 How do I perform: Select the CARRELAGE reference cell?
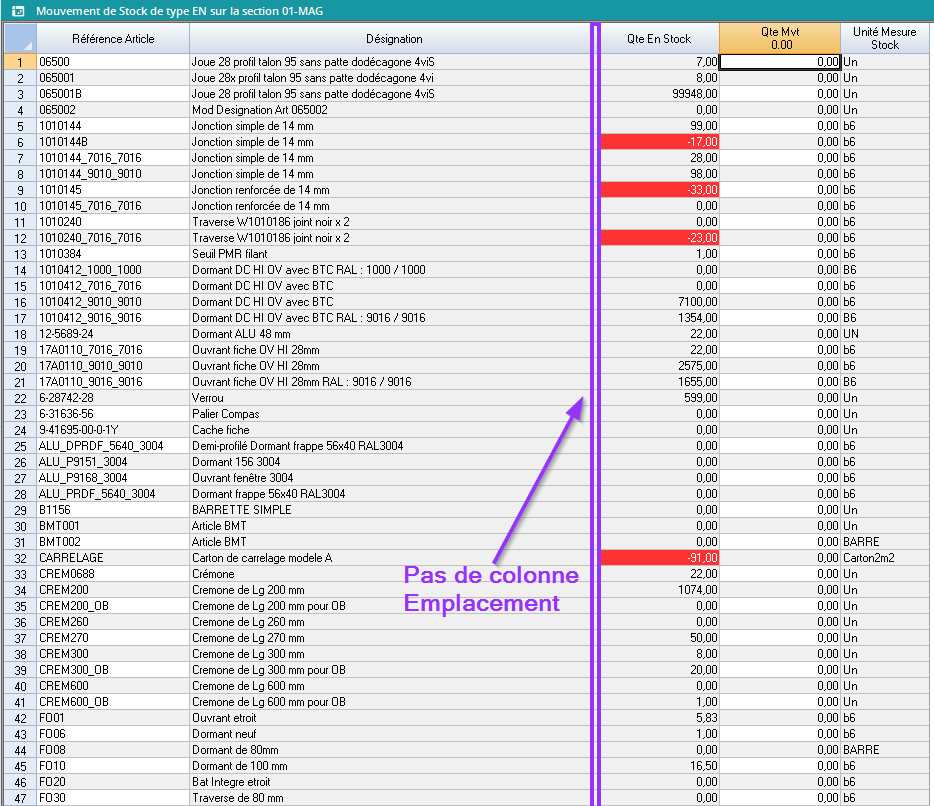pyautogui.click(x=112, y=558)
